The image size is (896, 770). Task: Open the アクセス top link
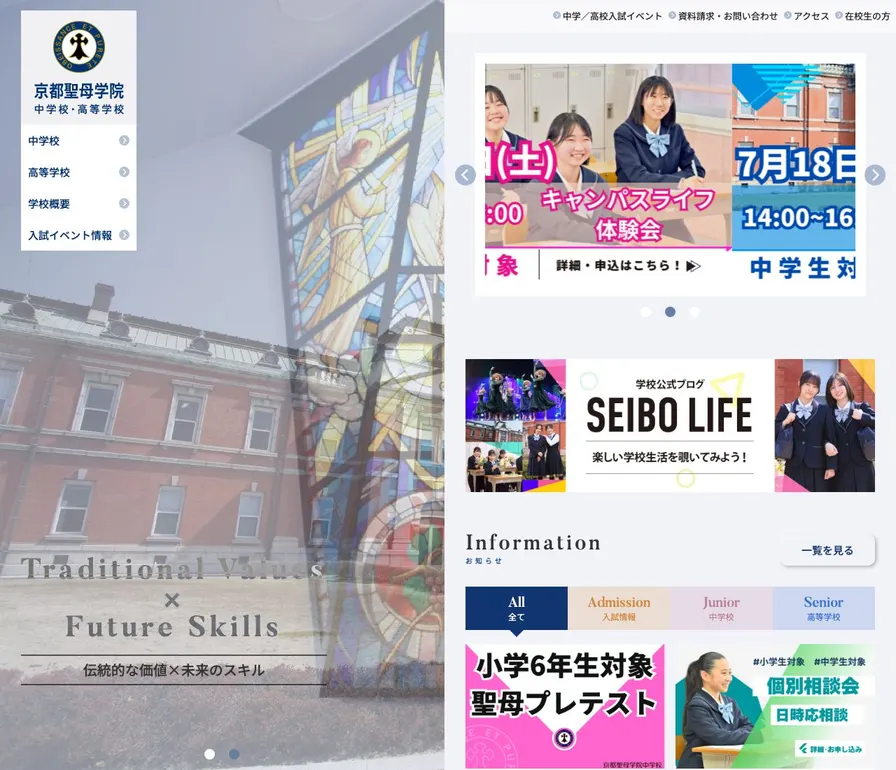pos(811,16)
